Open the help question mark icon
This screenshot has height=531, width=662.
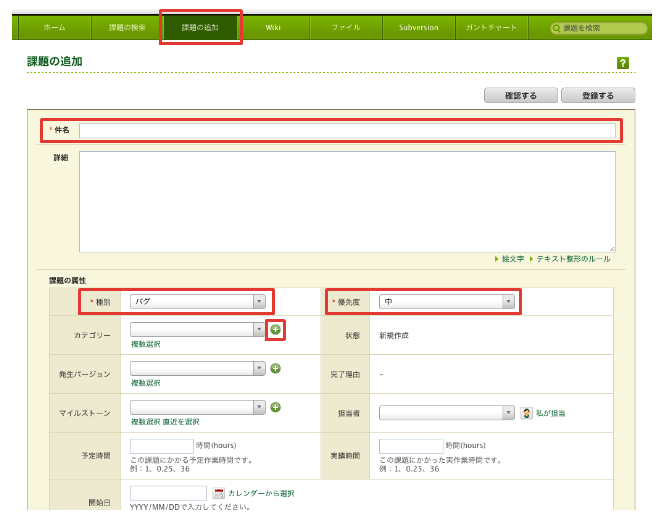pyautogui.click(x=623, y=63)
